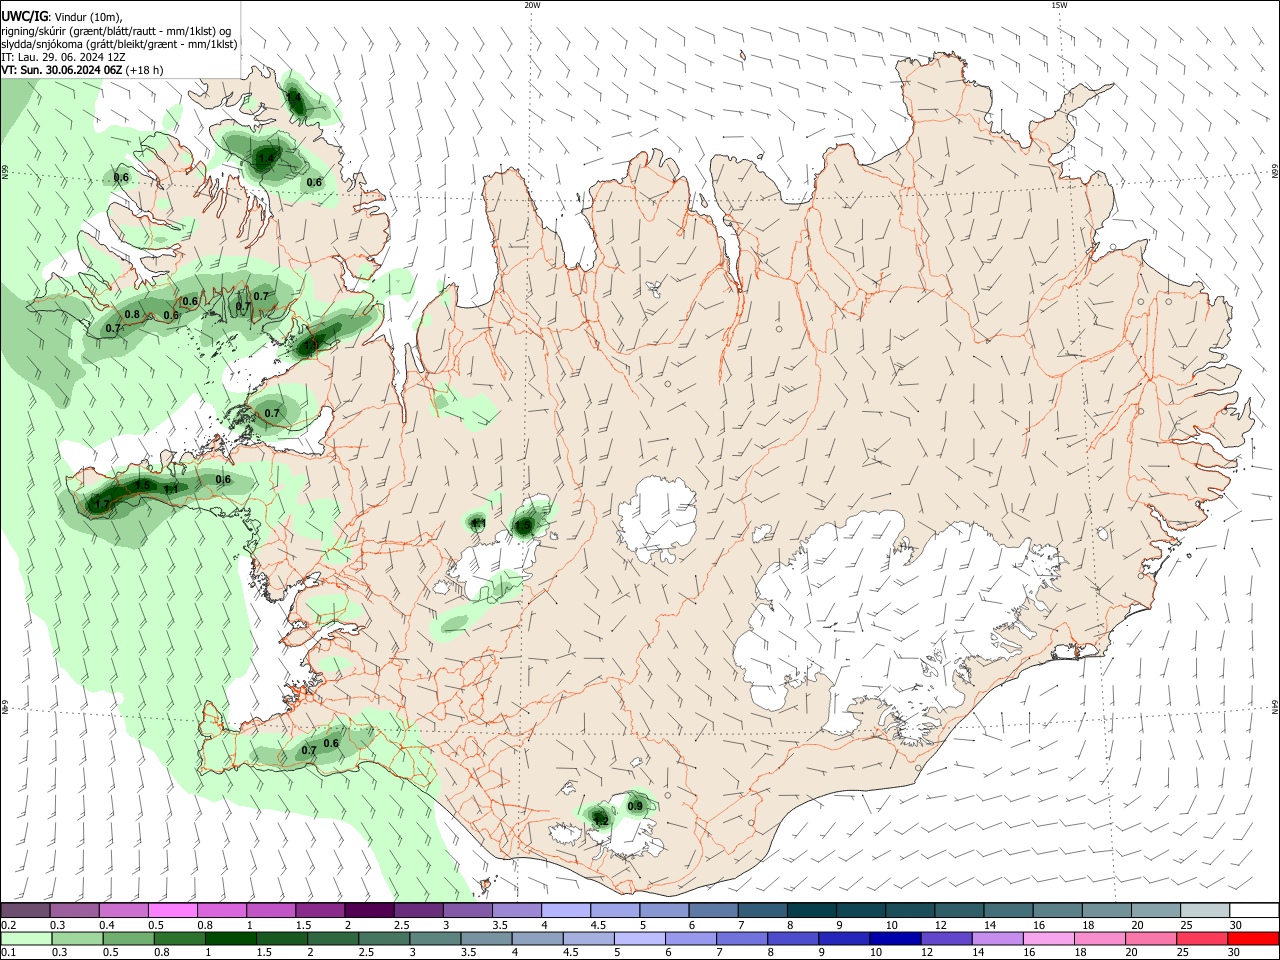Select the crimson 25–30 swatch, lower row

[1202, 938]
